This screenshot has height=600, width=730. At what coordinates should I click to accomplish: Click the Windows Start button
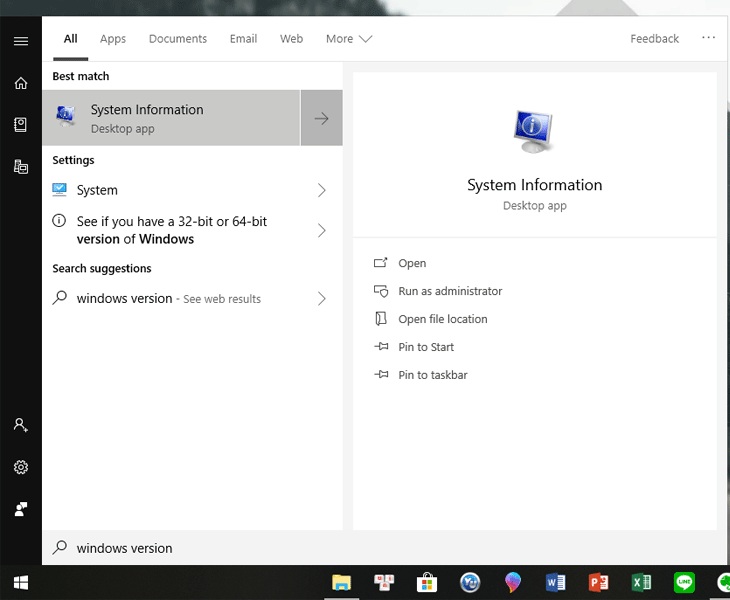(x=20, y=582)
